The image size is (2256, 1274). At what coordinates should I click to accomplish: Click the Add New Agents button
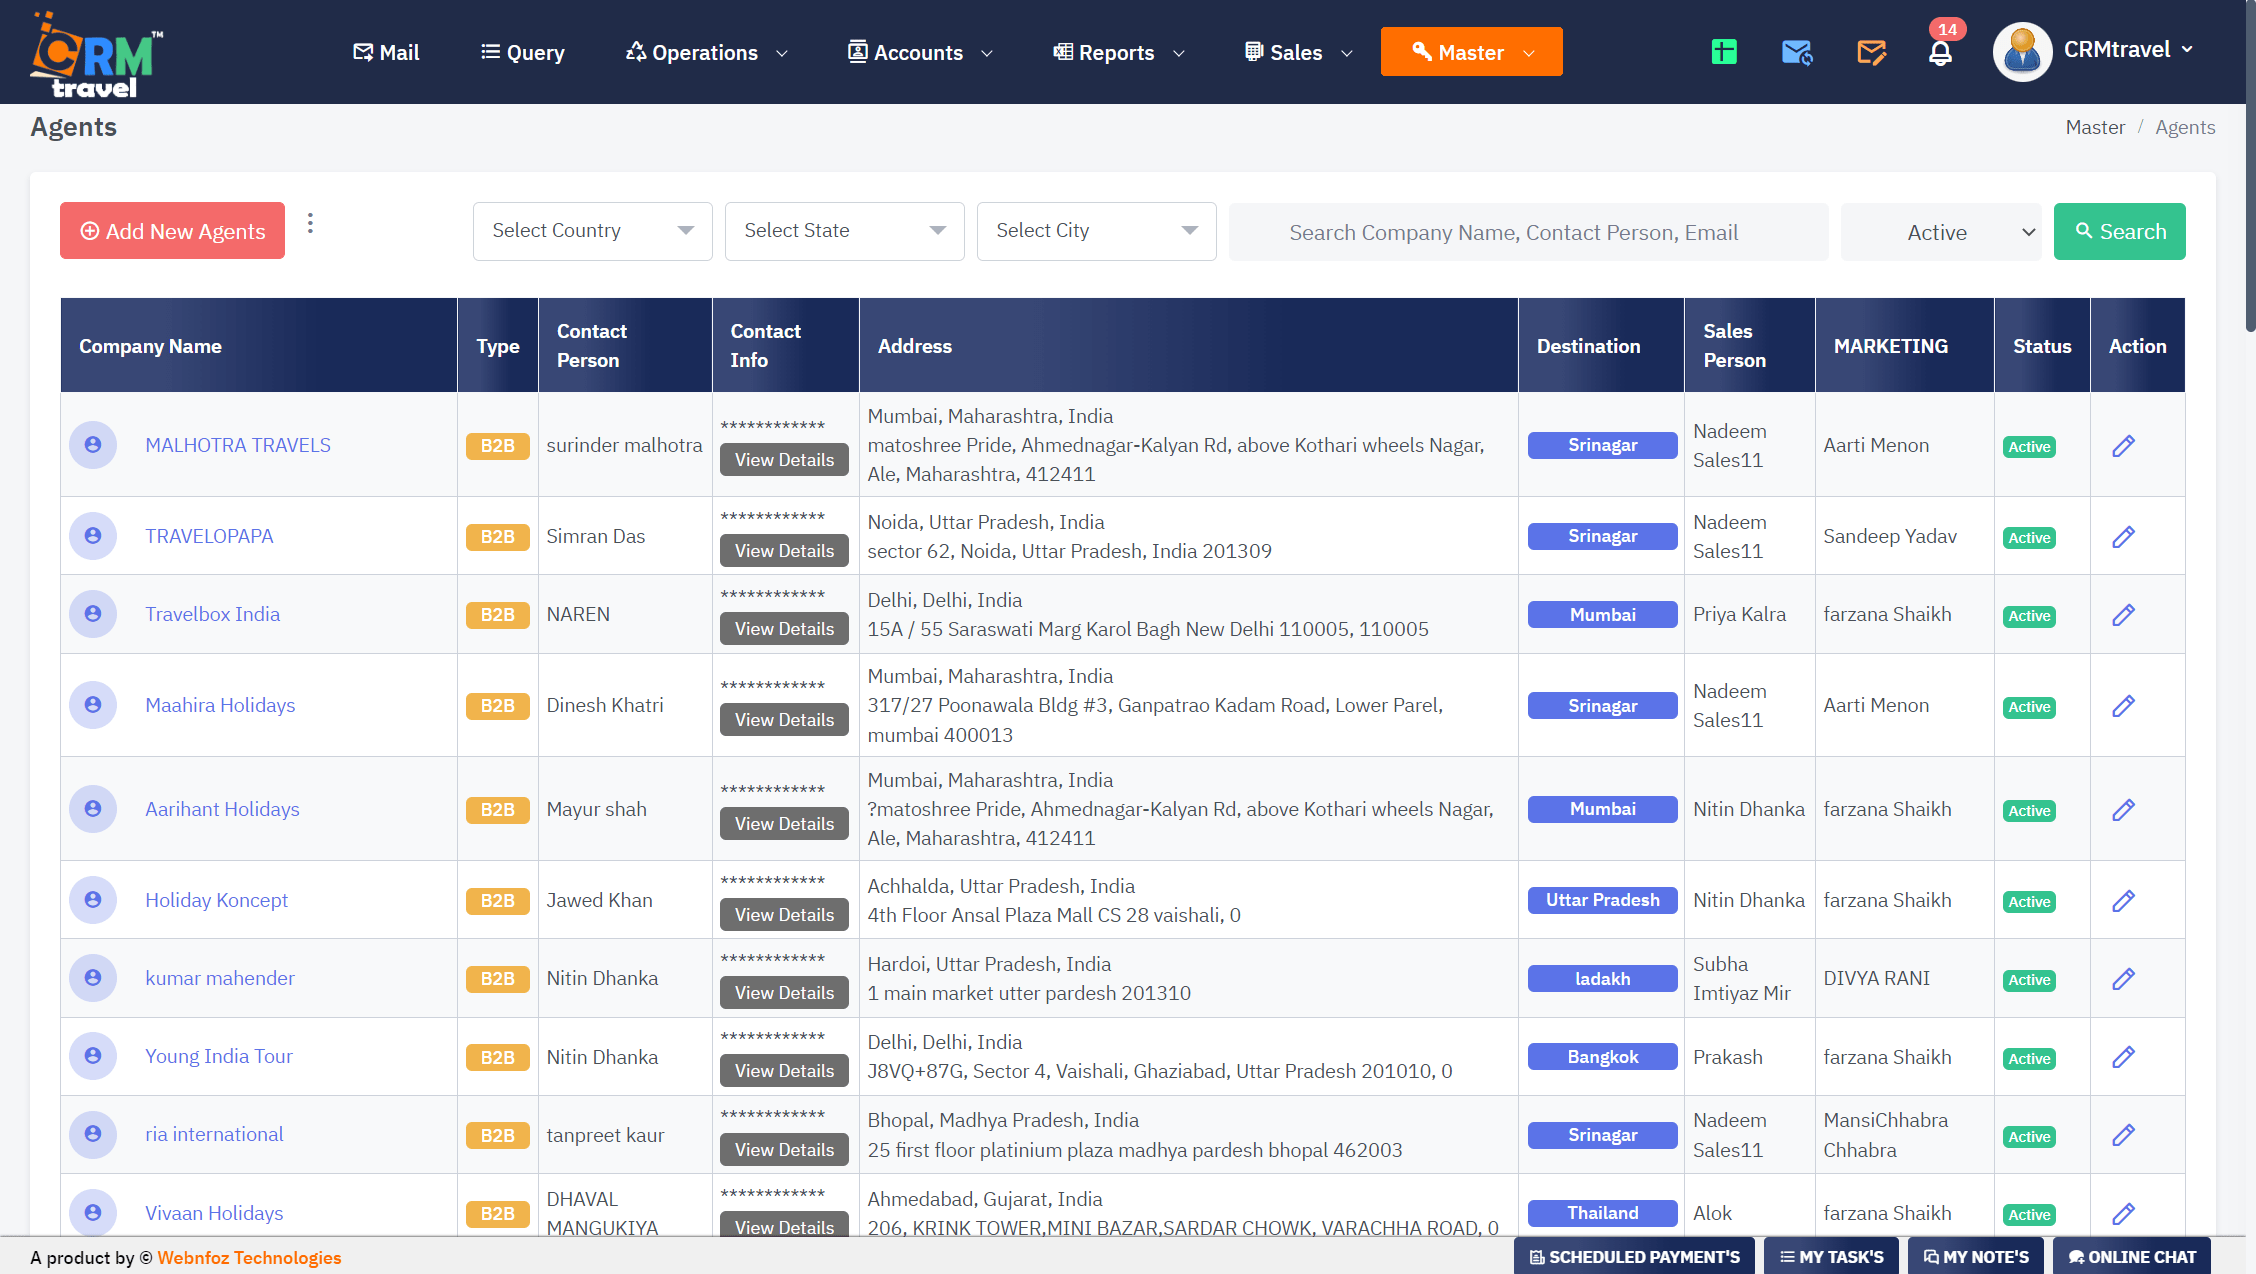pyautogui.click(x=171, y=230)
